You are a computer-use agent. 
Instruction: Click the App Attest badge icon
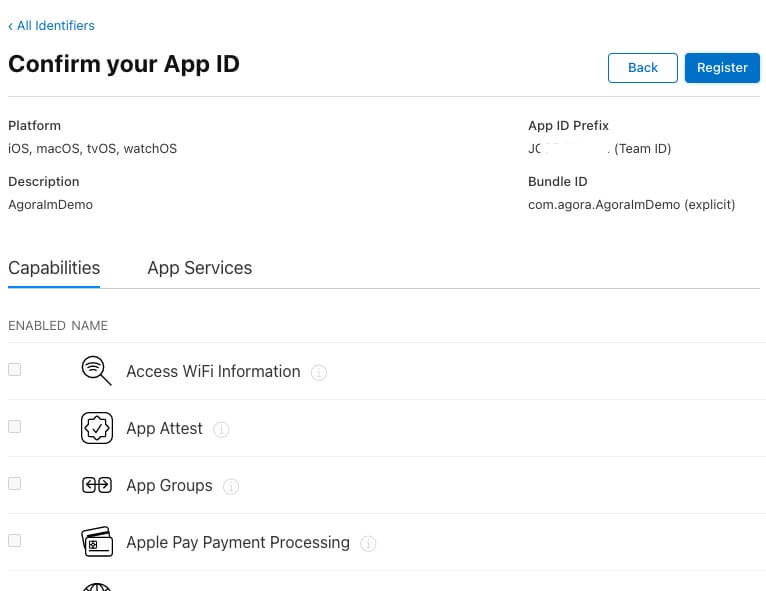click(96, 428)
